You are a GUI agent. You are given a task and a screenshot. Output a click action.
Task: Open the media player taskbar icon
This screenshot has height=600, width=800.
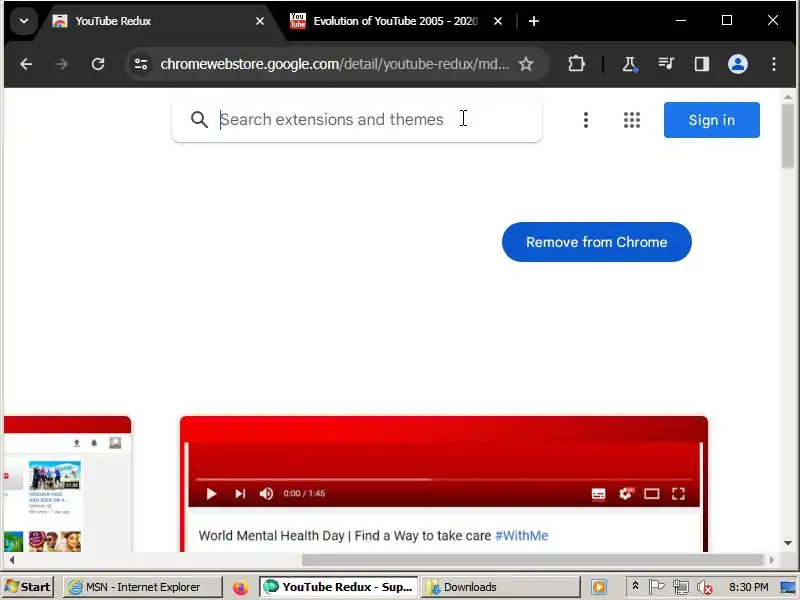(x=599, y=587)
